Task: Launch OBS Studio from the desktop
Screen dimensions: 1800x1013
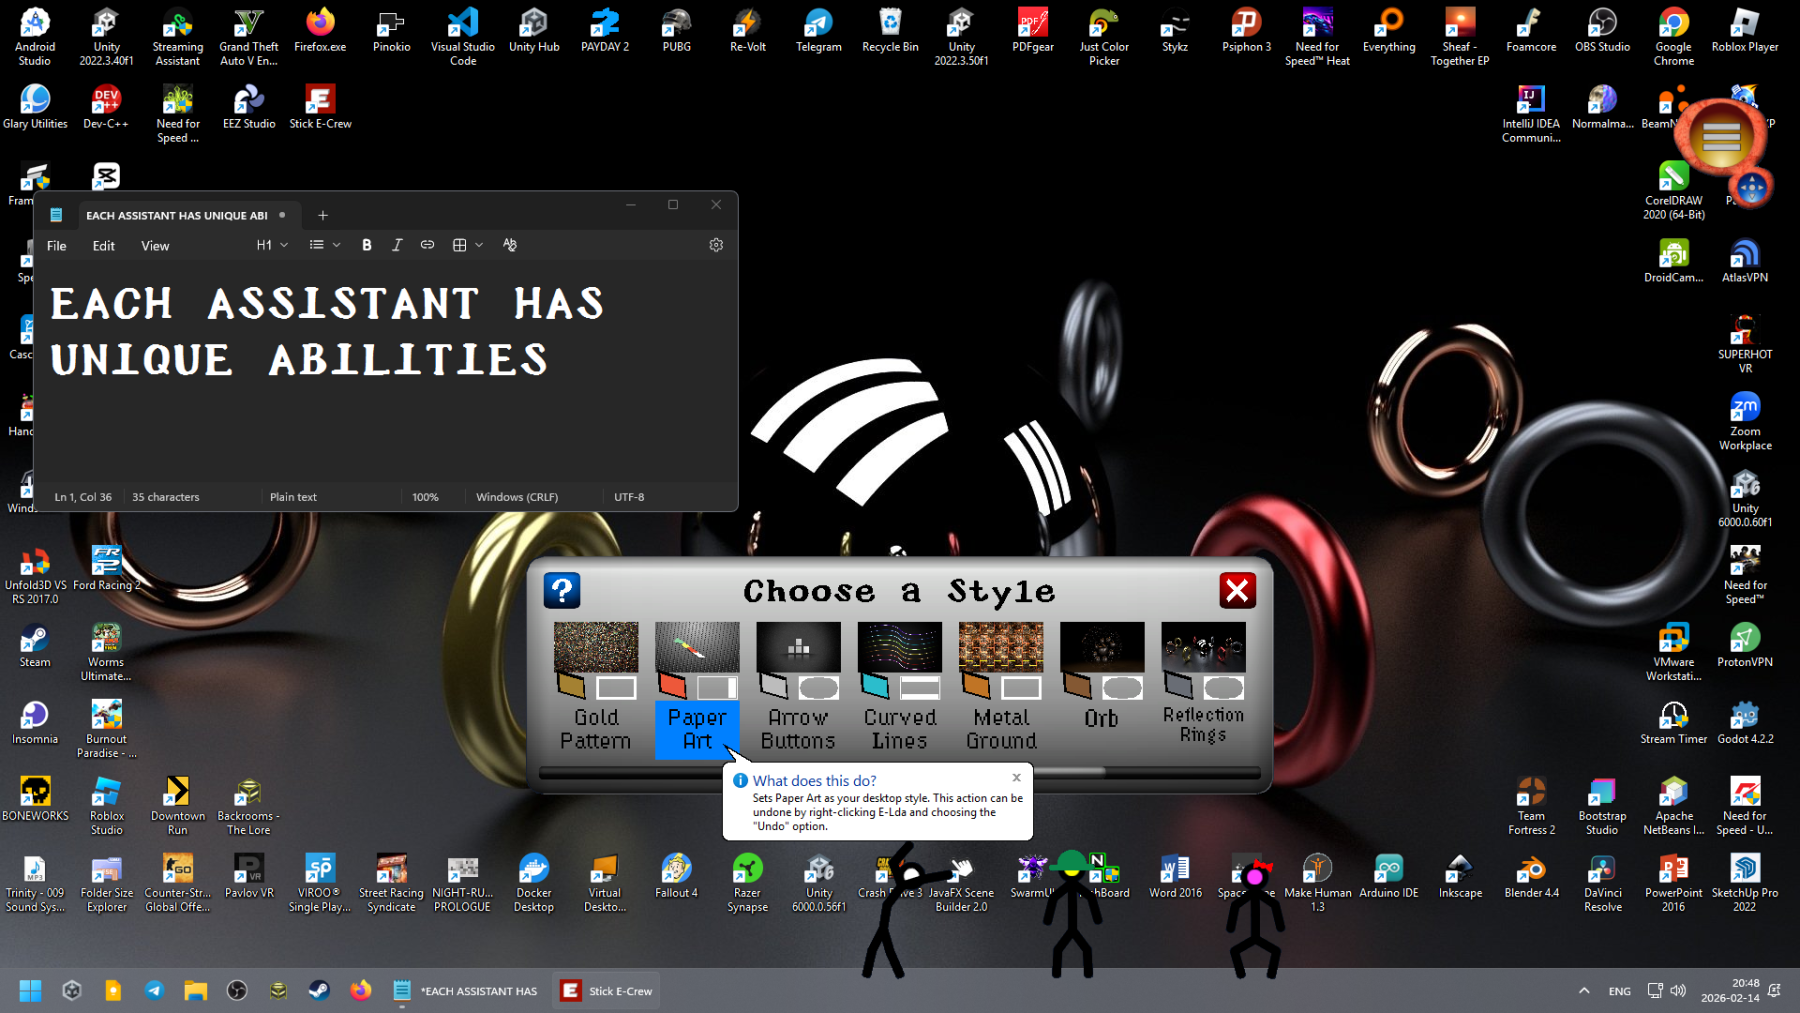Action: tap(1602, 31)
